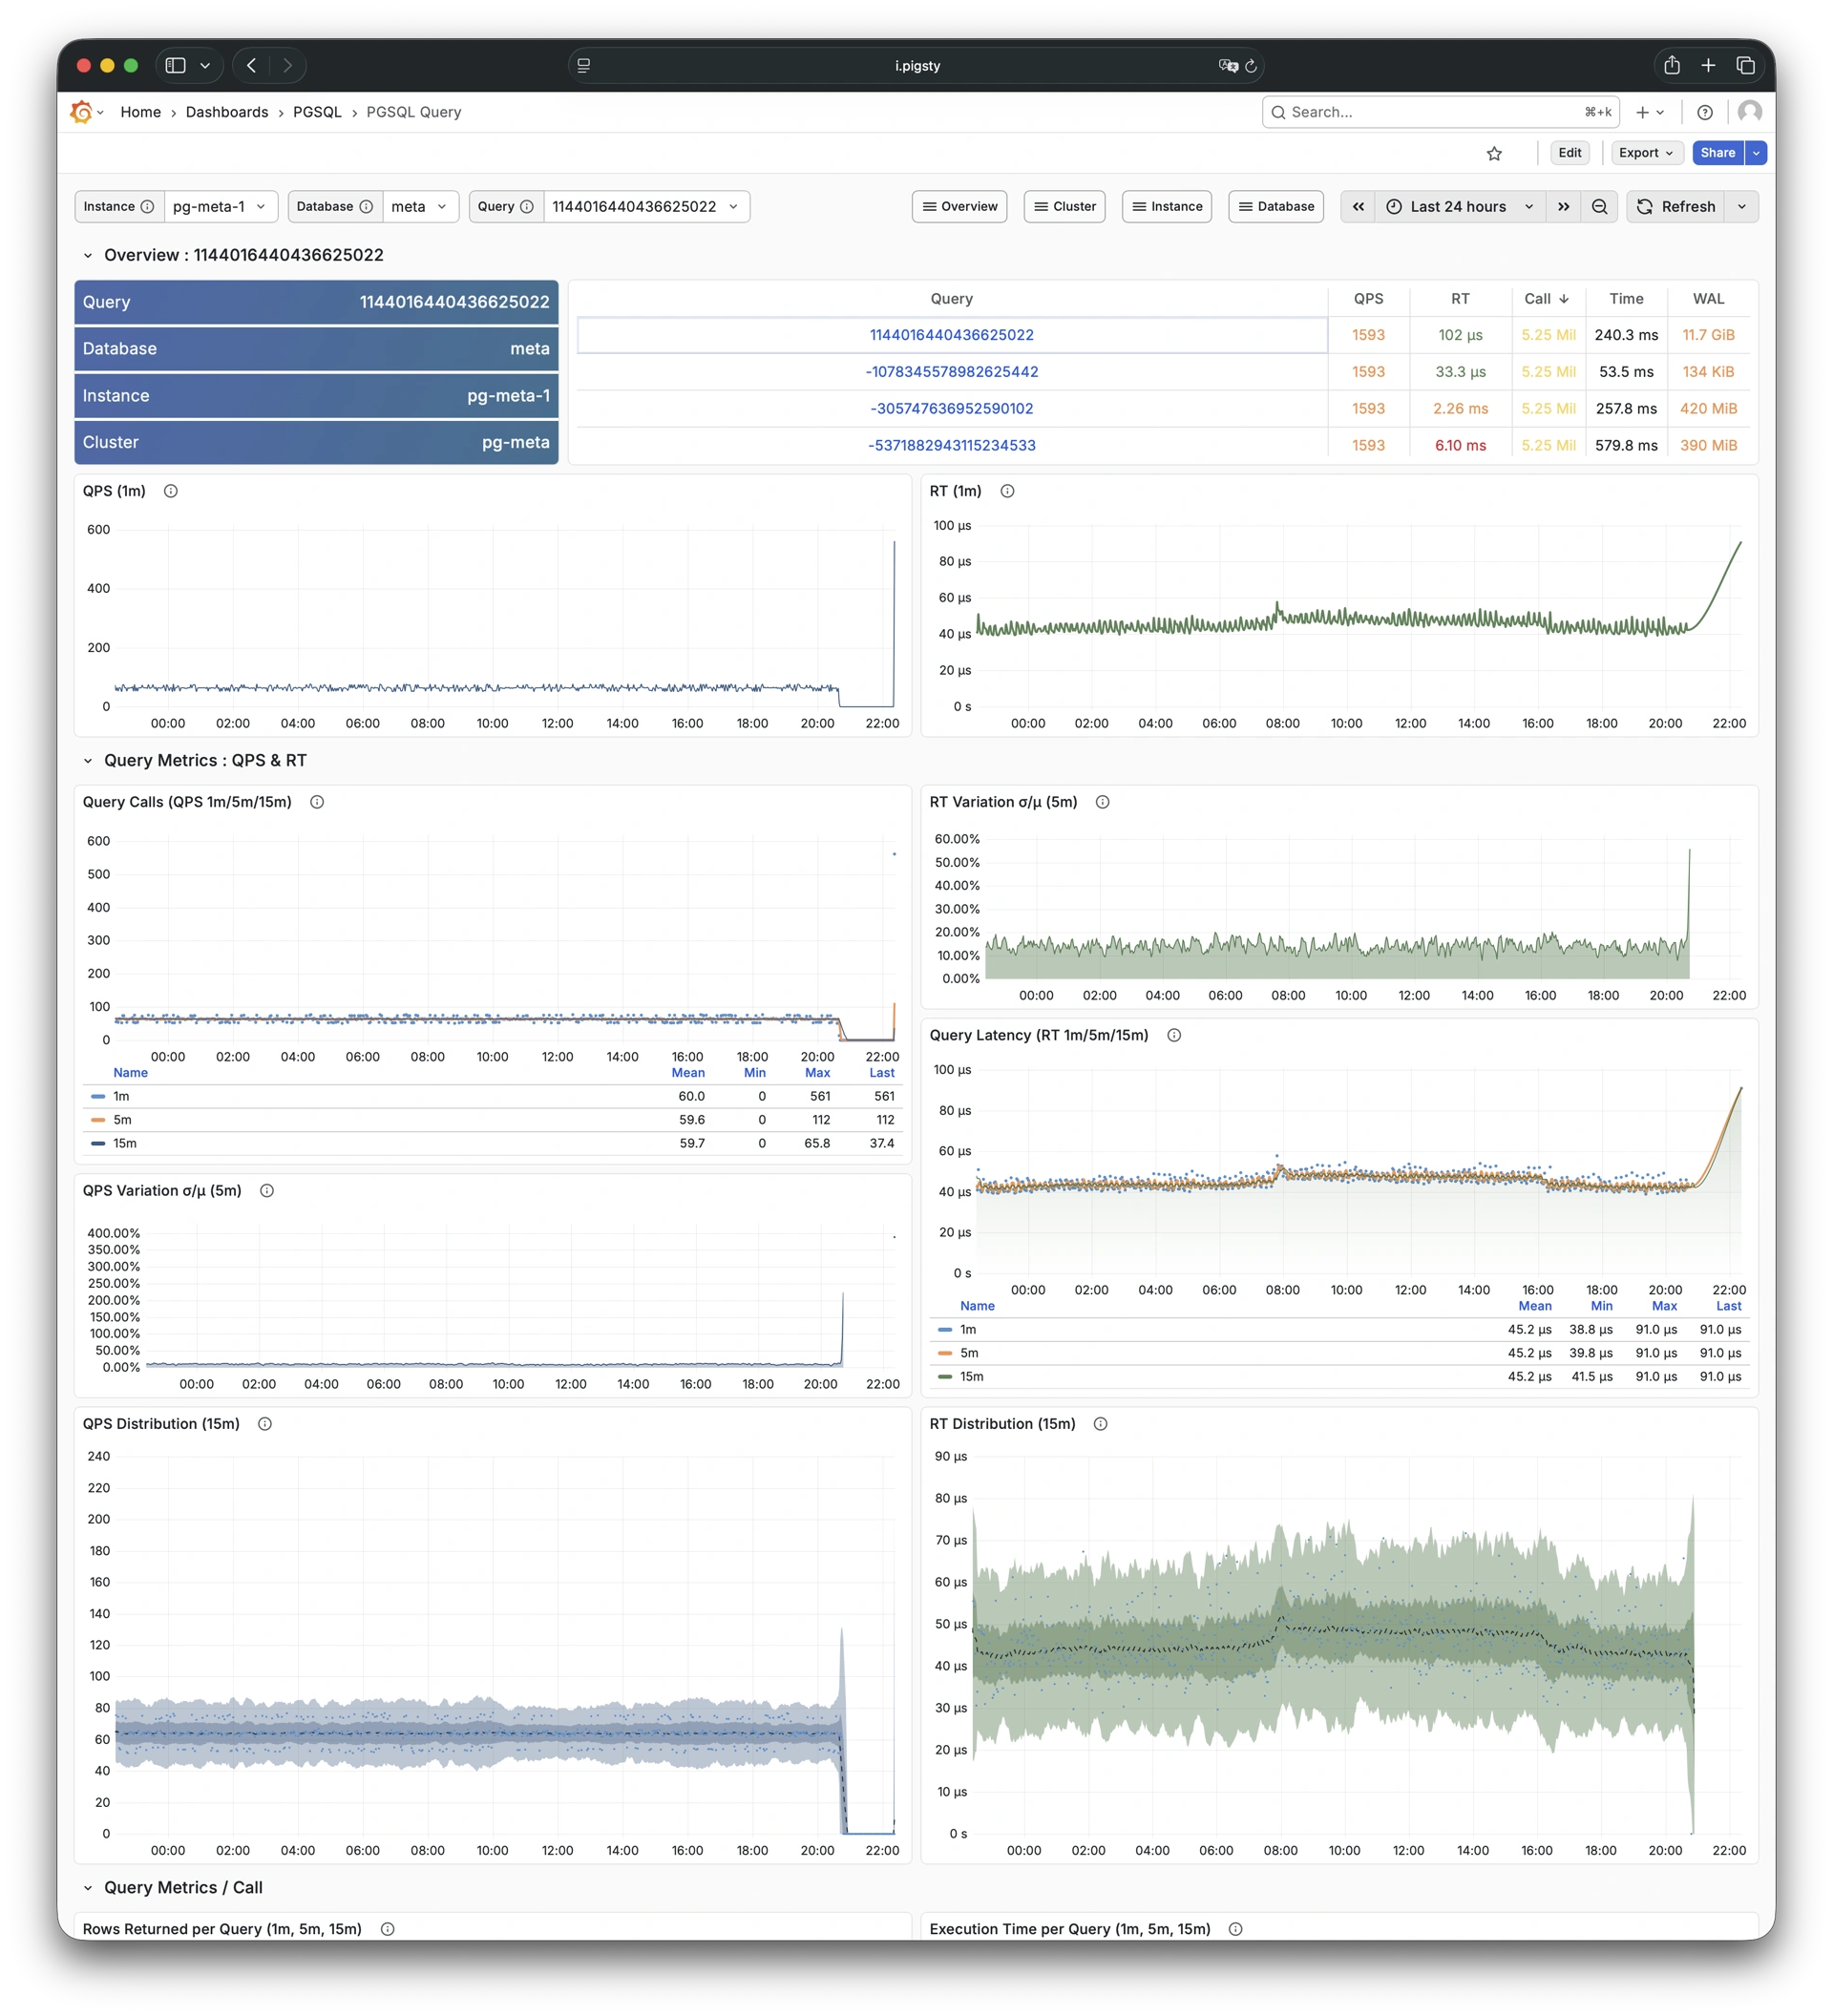Open the user profile avatar
The image size is (1833, 2016).
click(x=1750, y=112)
